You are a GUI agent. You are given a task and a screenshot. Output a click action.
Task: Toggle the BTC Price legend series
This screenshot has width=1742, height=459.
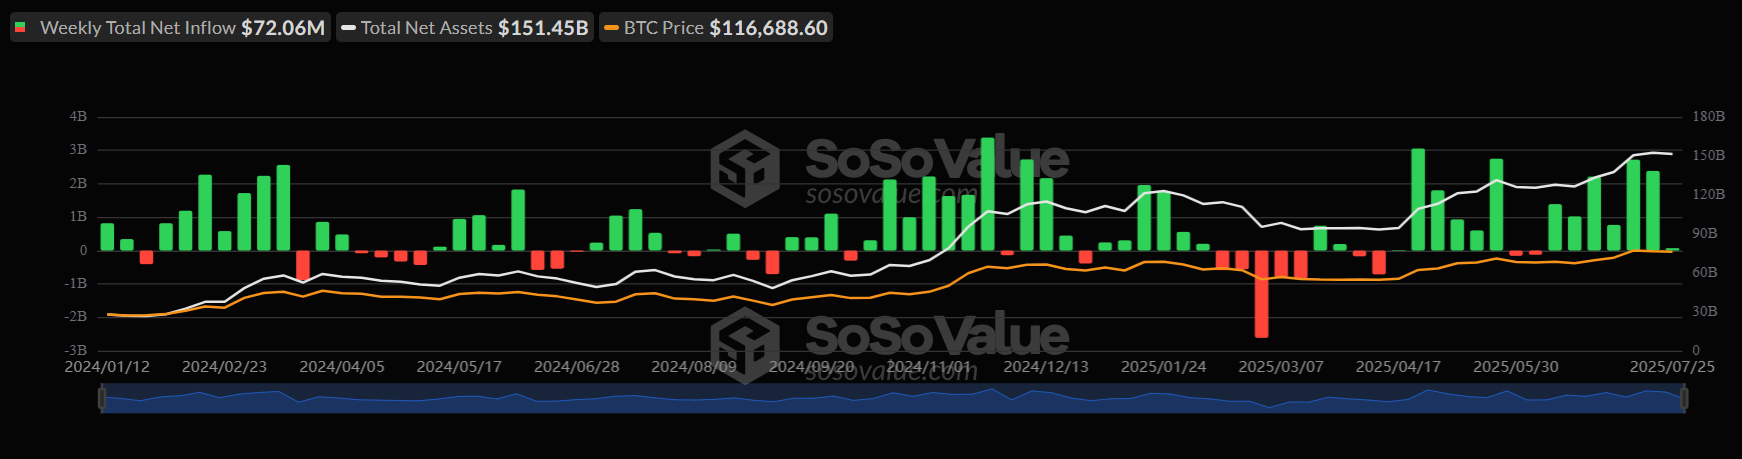pos(716,28)
